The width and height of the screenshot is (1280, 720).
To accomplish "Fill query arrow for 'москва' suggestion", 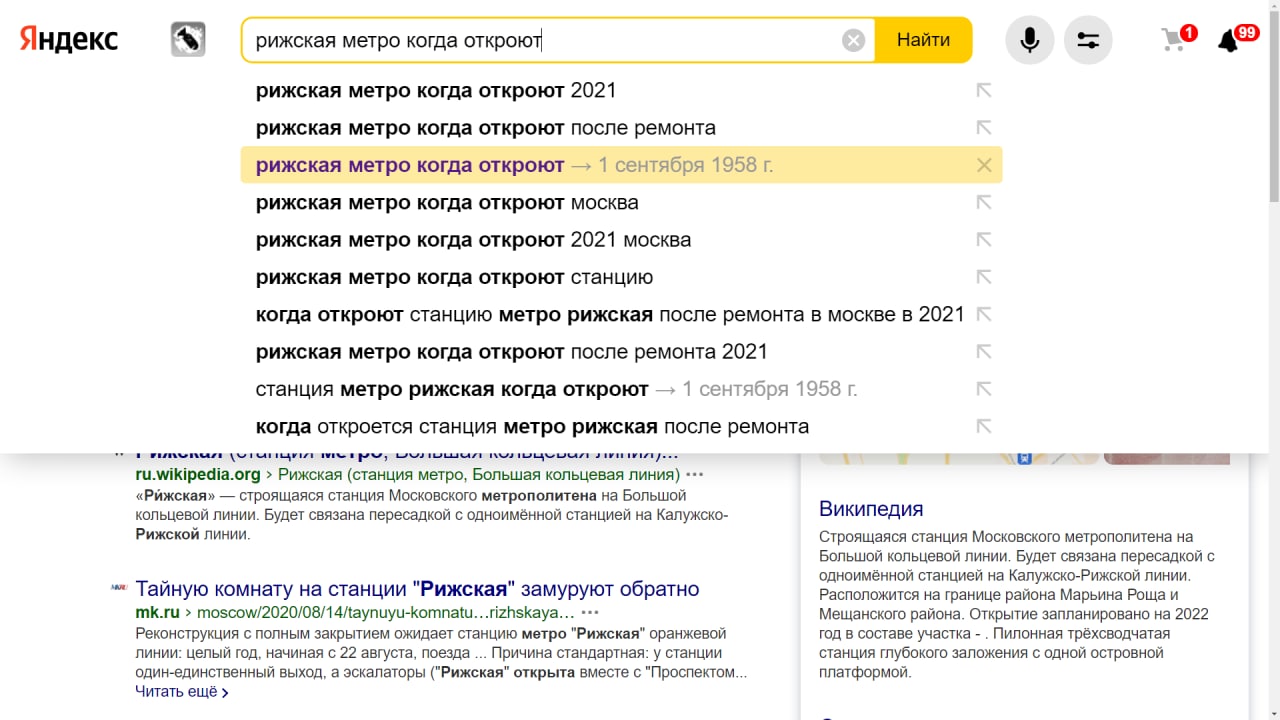I will [x=984, y=203].
